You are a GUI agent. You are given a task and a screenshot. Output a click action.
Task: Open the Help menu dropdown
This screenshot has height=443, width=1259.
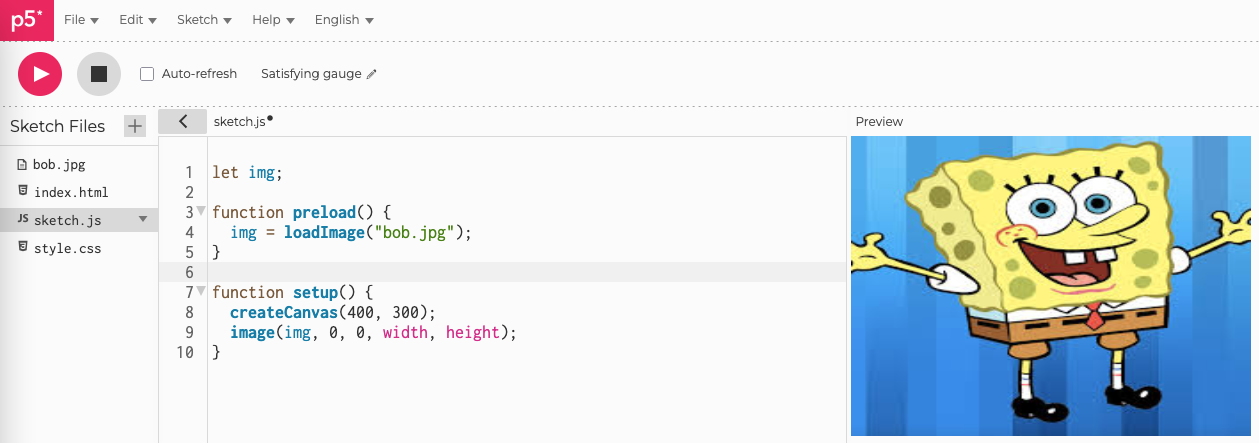click(x=273, y=20)
